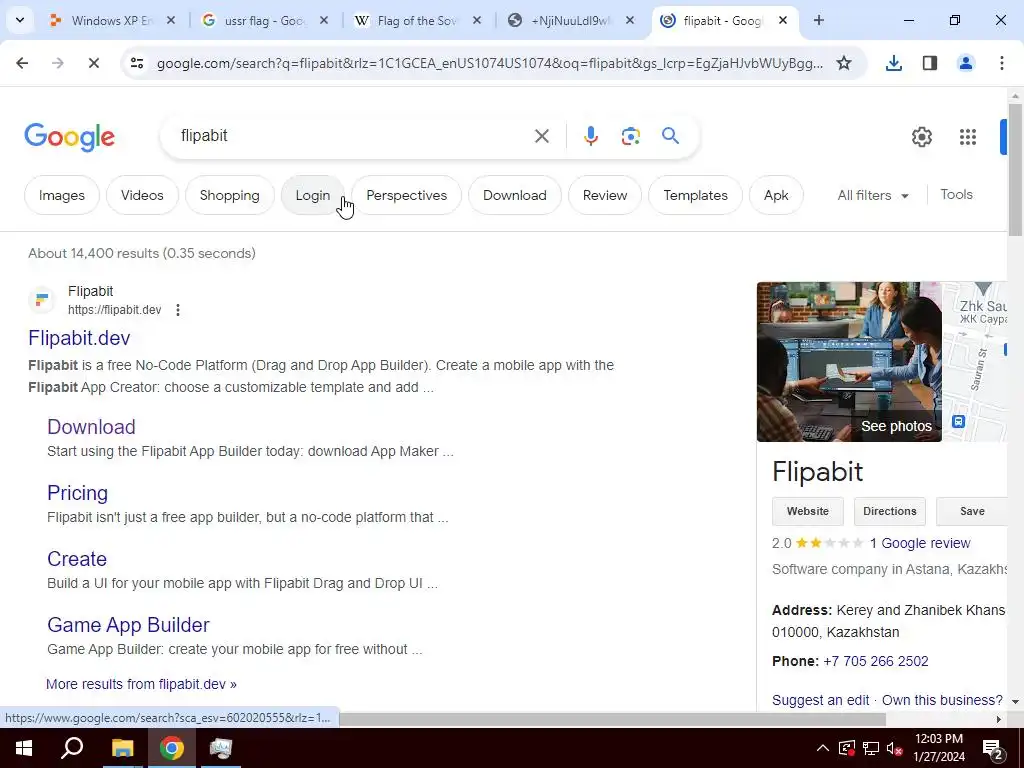1024x768 pixels.
Task: Open the Pricing sitelink
Action: (77, 492)
